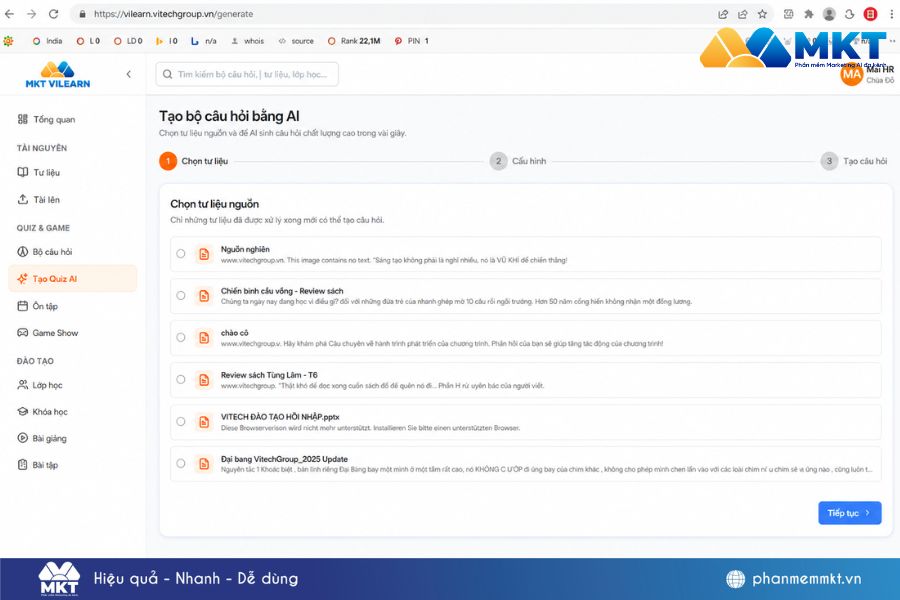
Task: Open the three-dot browser menu
Action: (891, 14)
